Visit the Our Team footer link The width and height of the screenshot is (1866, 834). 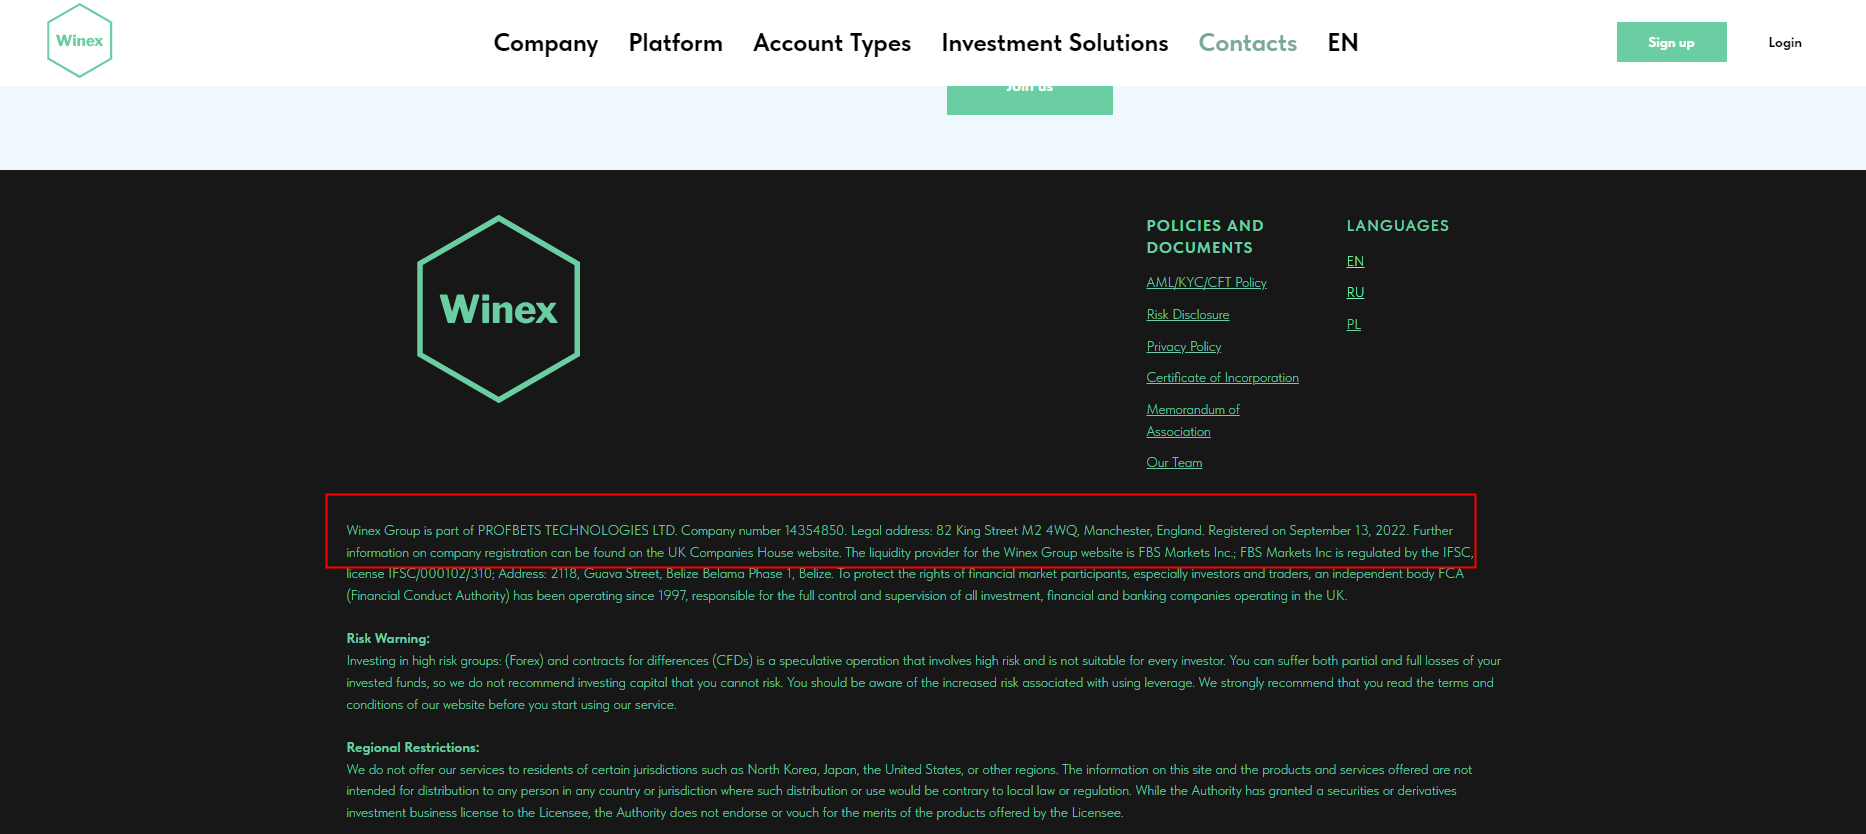(1175, 463)
